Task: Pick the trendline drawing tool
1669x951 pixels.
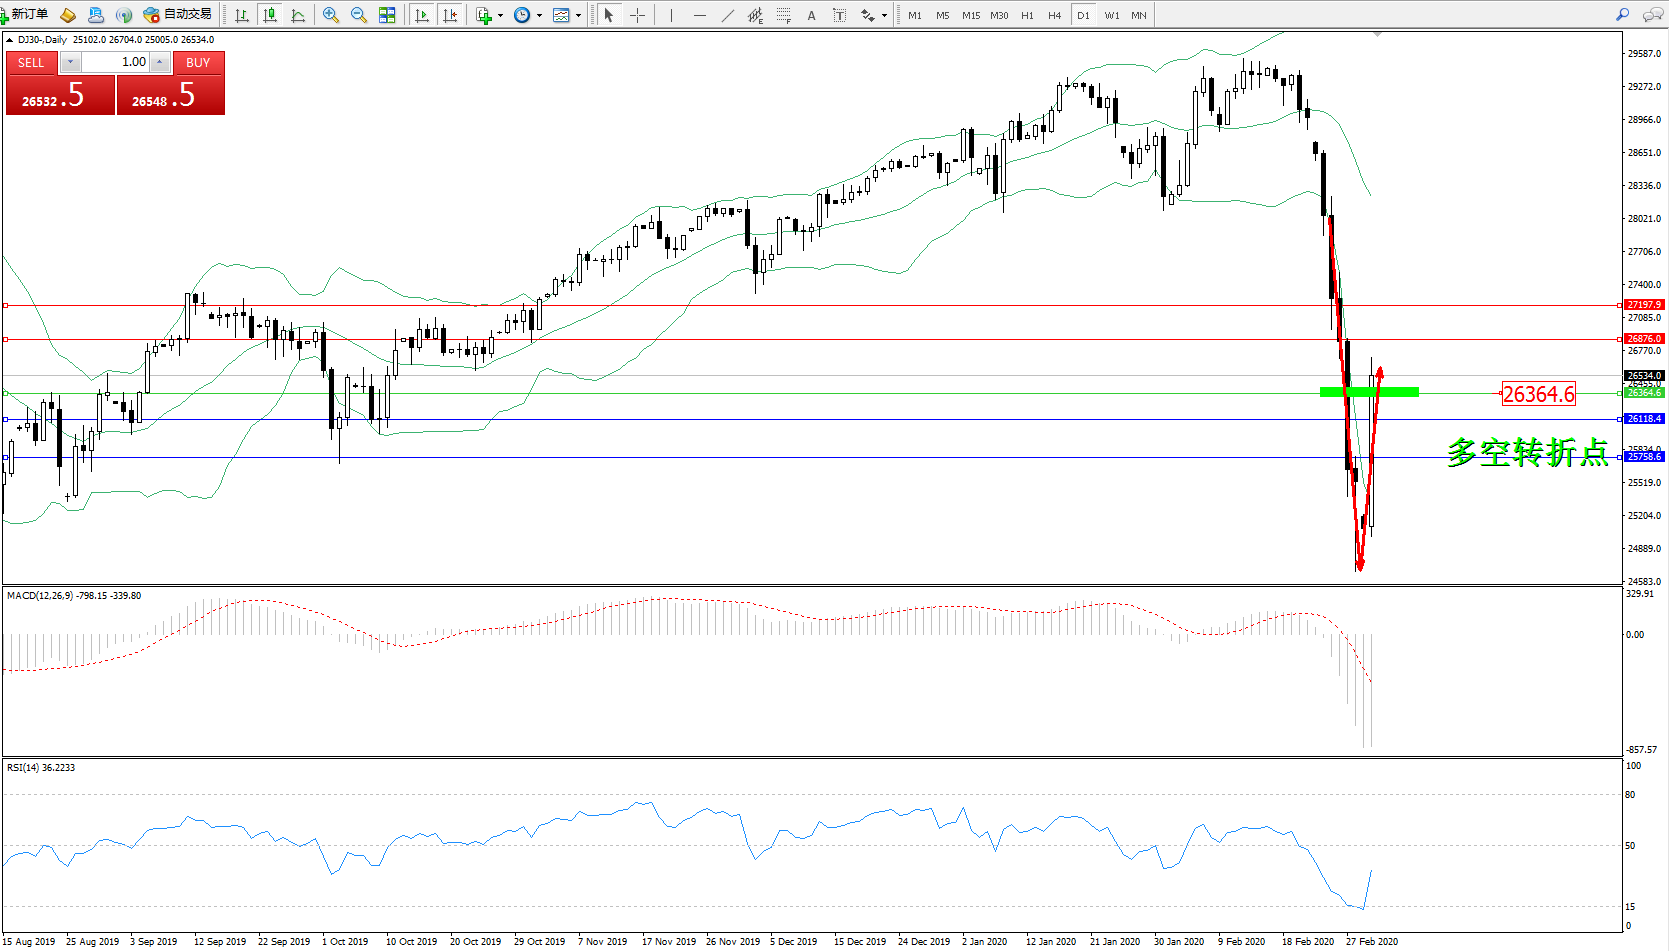Action: tap(728, 15)
